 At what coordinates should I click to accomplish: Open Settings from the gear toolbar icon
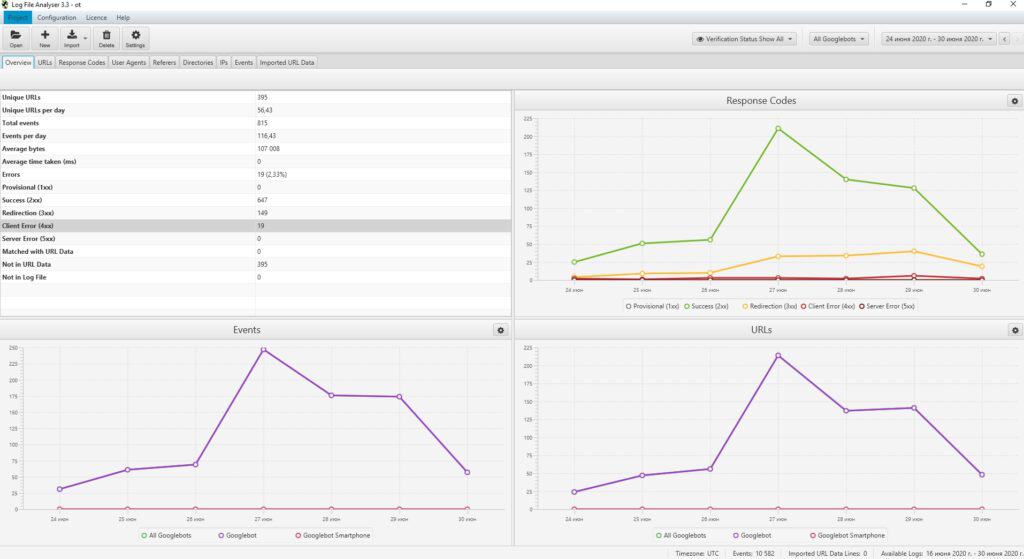[135, 39]
